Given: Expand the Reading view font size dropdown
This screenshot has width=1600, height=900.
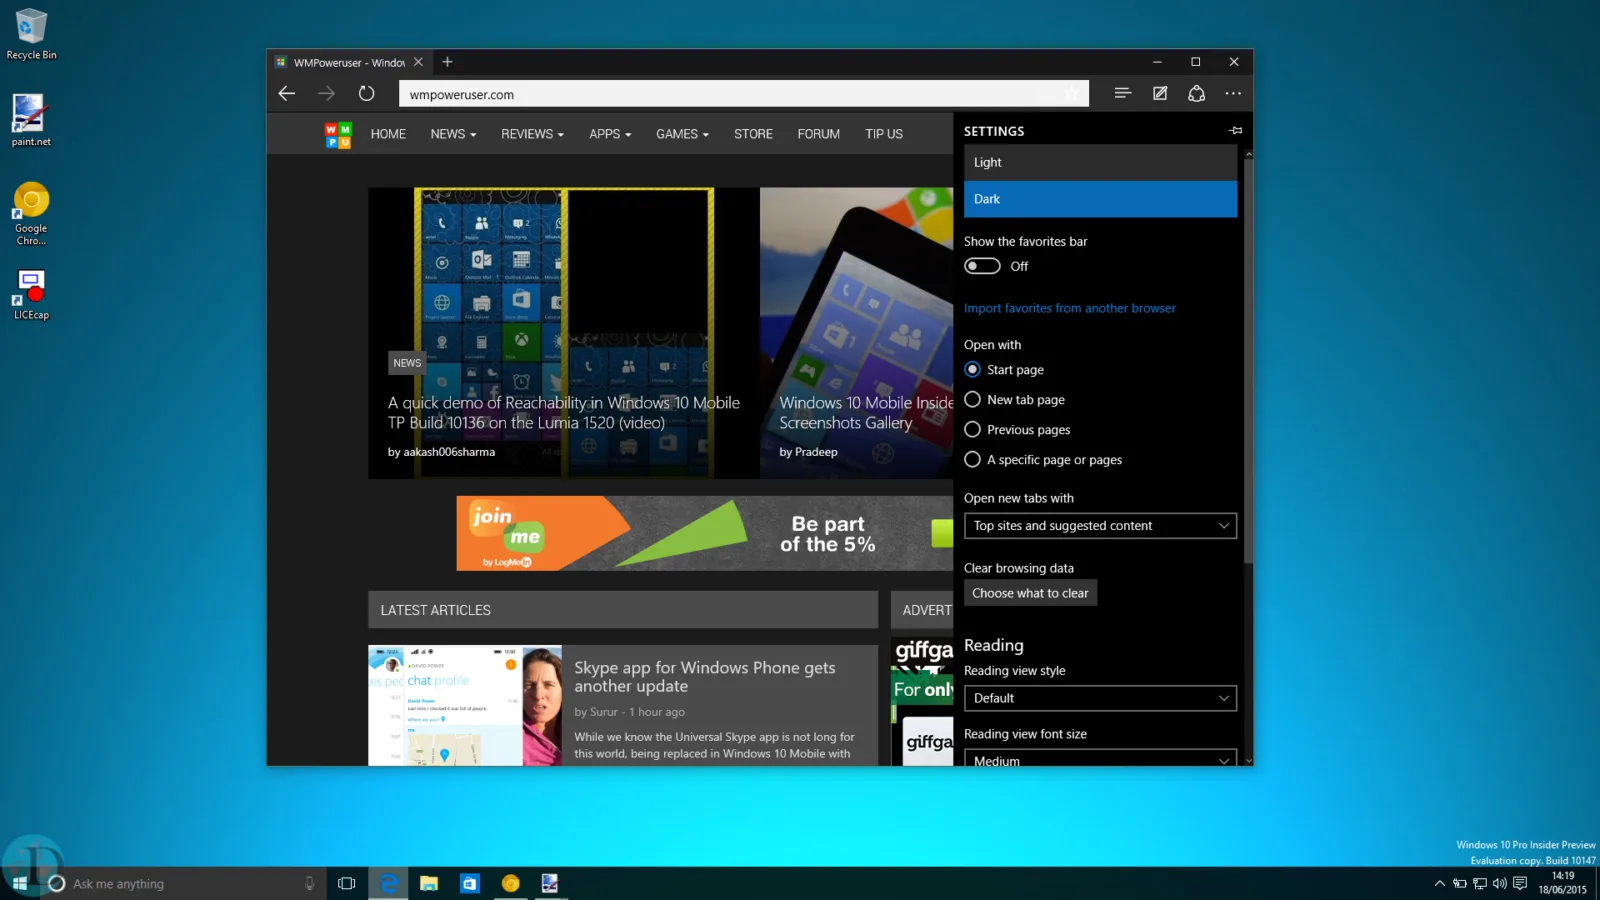Looking at the screenshot, I should tap(1100, 758).
